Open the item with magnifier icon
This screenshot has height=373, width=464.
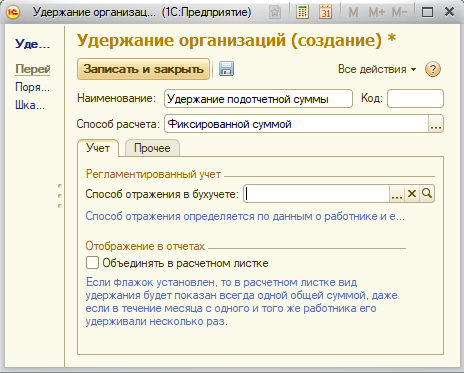(x=427, y=194)
